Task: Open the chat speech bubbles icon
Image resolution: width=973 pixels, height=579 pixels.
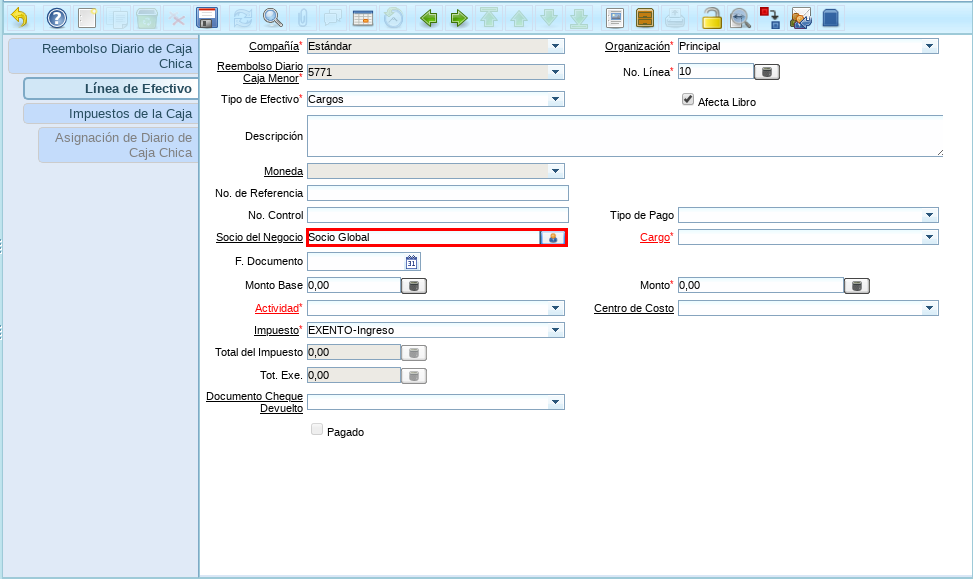Action: [x=333, y=18]
